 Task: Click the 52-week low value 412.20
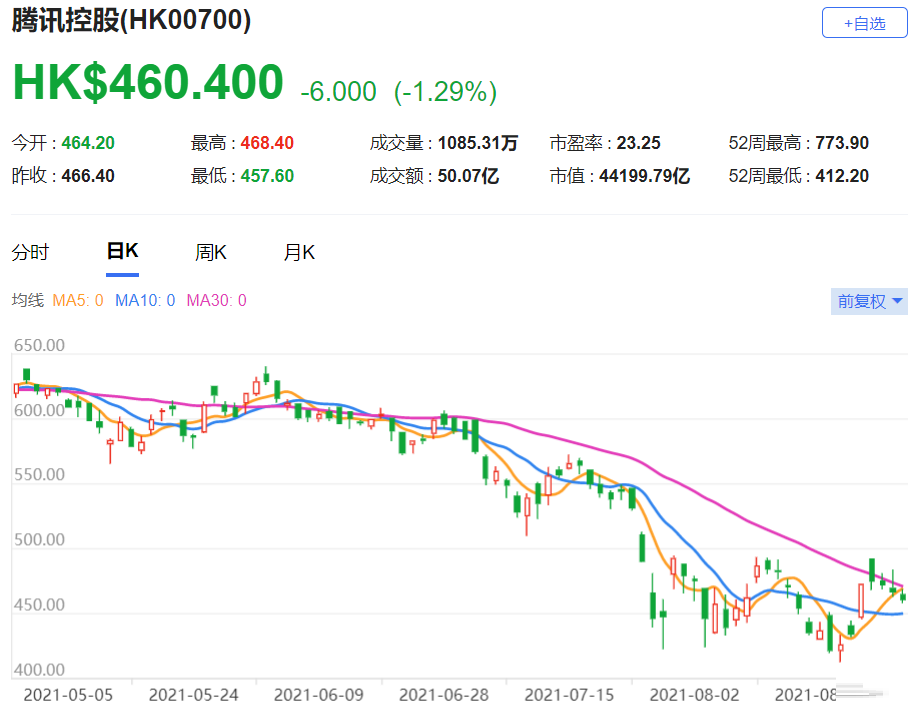[x=842, y=175]
